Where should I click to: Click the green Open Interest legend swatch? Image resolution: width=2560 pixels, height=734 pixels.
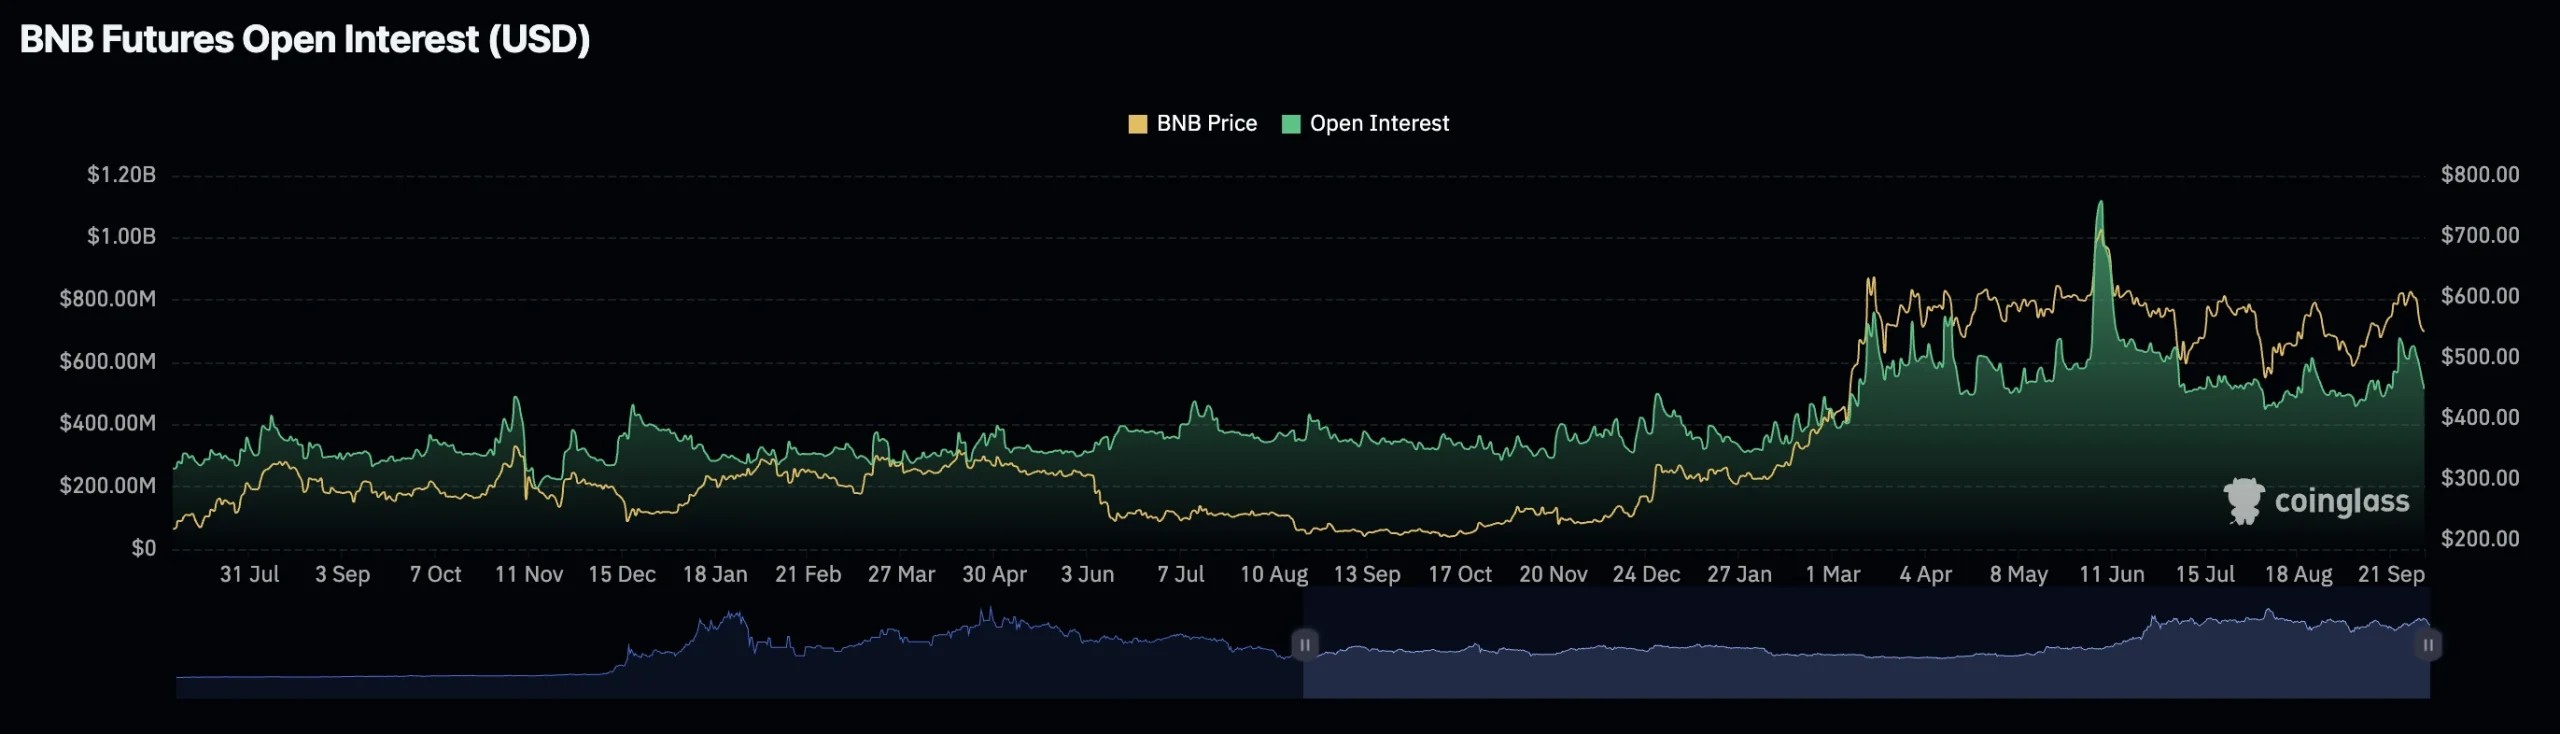point(1291,124)
